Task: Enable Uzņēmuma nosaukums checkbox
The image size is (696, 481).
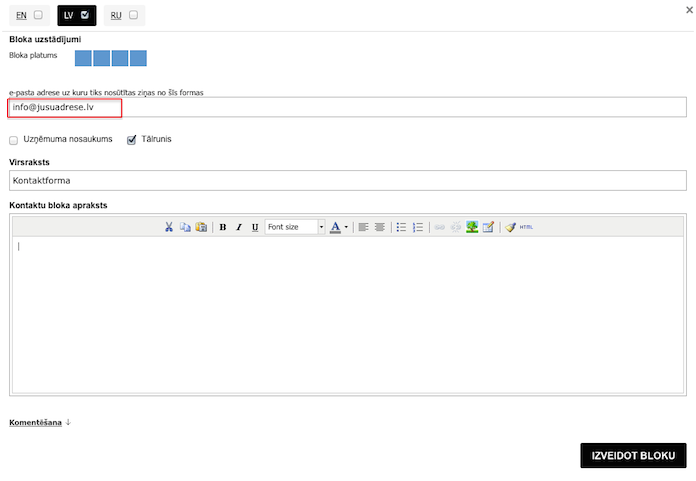Action: [x=14, y=140]
